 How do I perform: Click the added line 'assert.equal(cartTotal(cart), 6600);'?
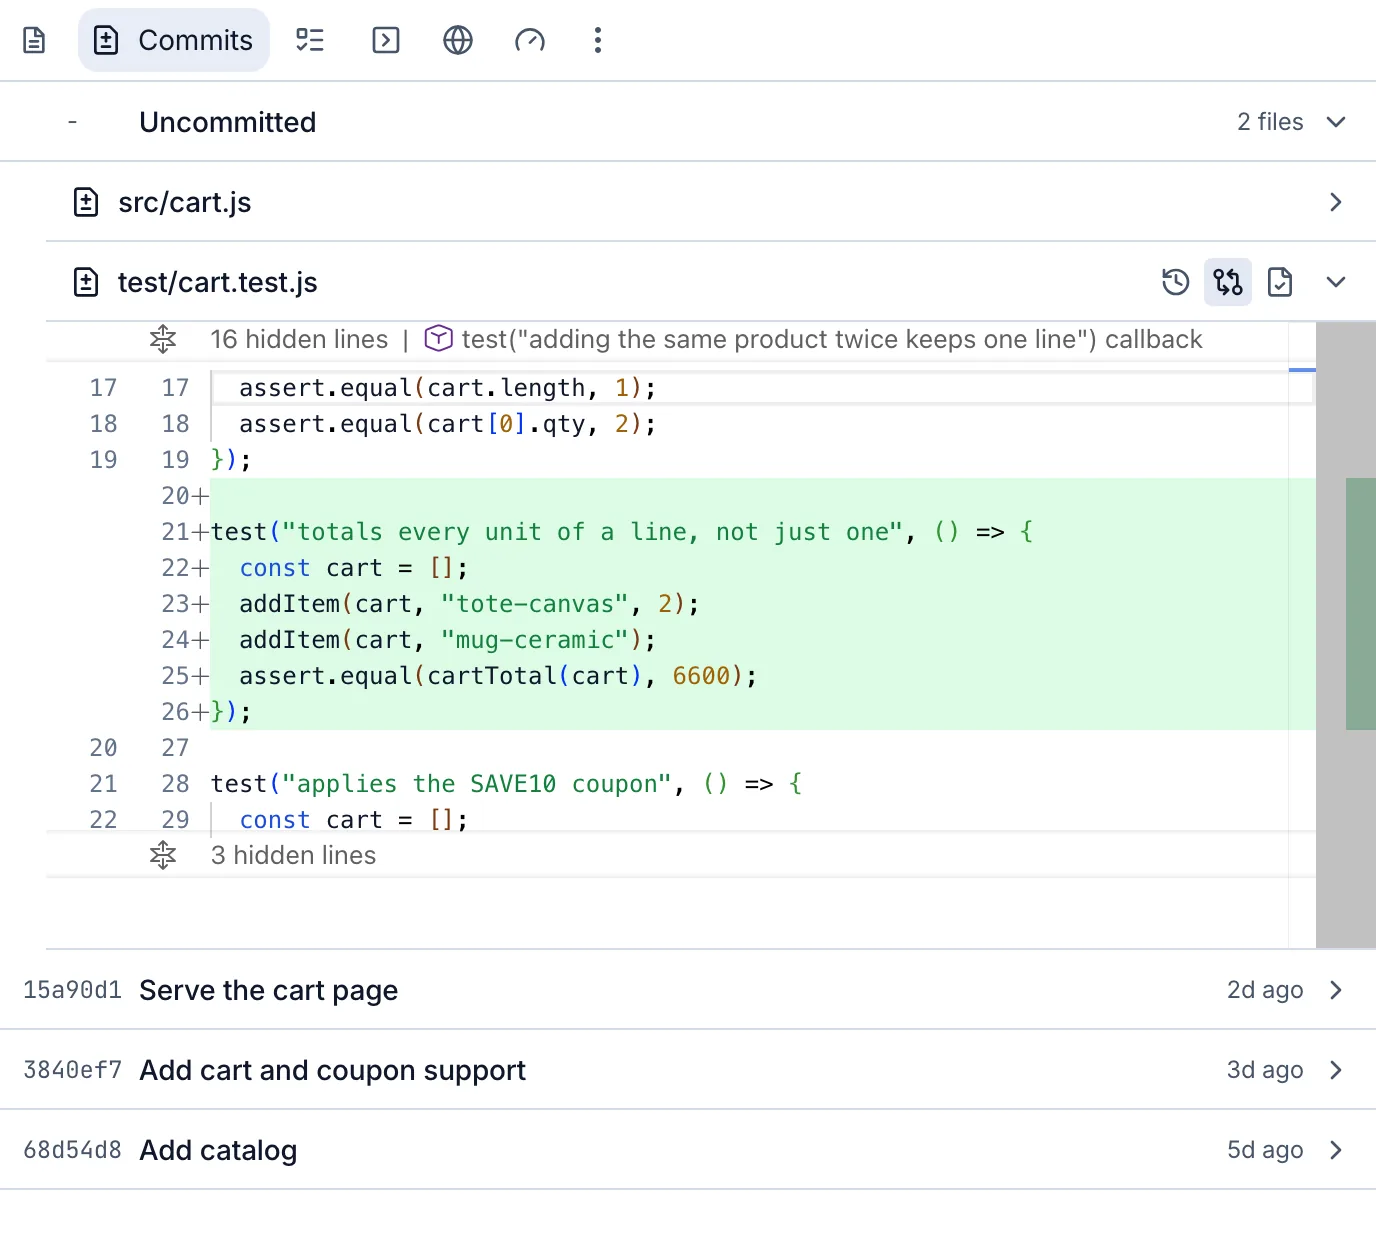tap(498, 676)
